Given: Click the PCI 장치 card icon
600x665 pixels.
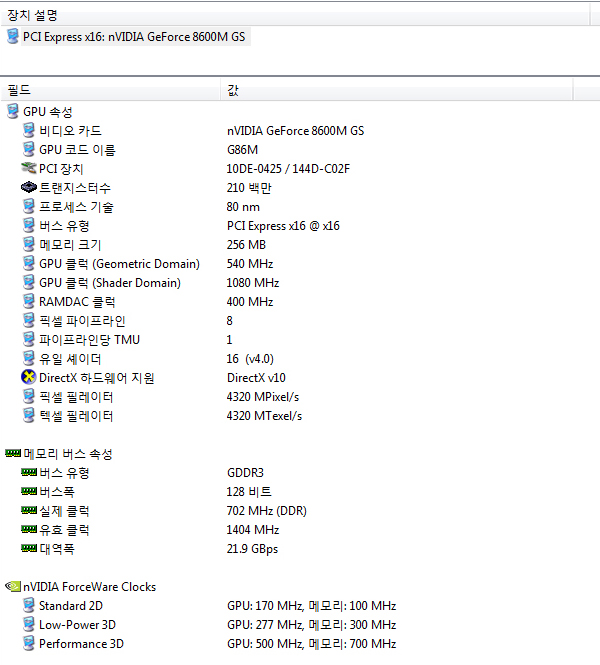Looking at the screenshot, I should click(x=29, y=168).
